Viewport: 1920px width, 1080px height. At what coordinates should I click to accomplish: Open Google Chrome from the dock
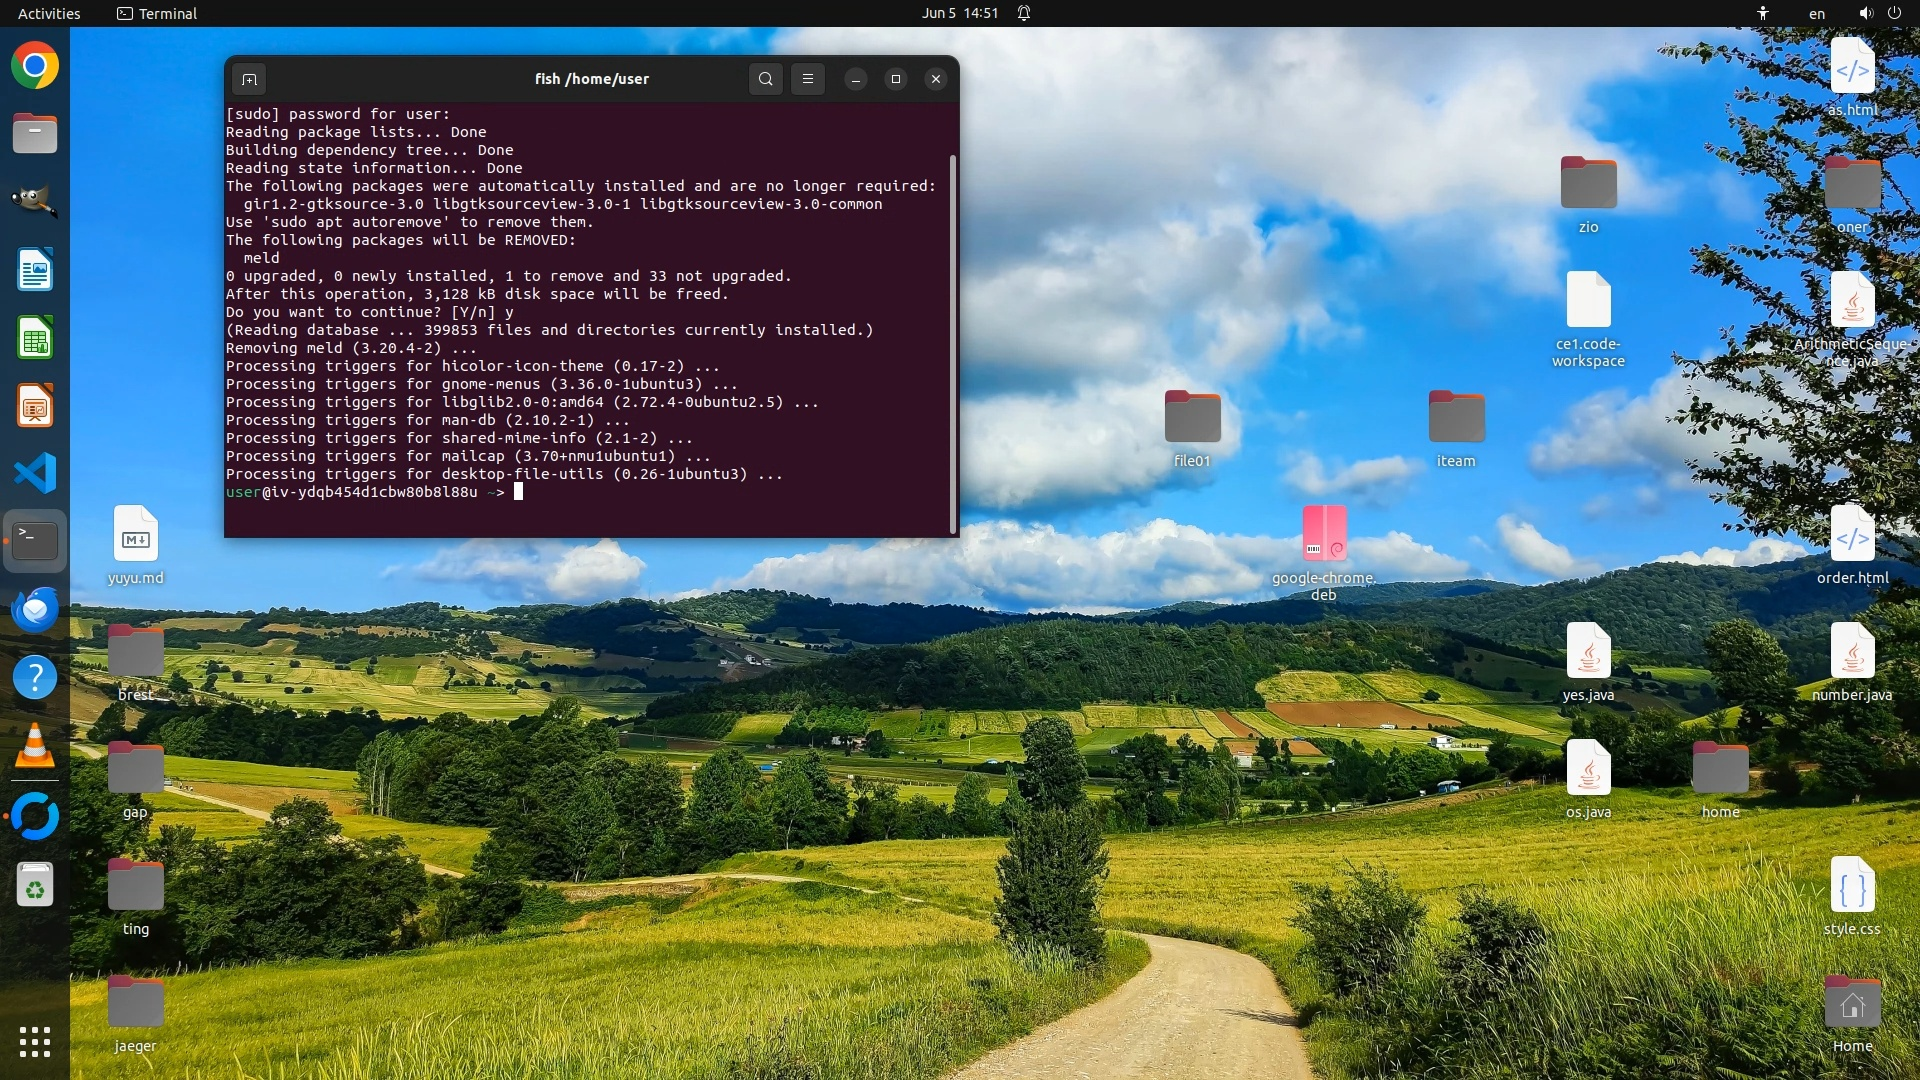click(x=35, y=66)
